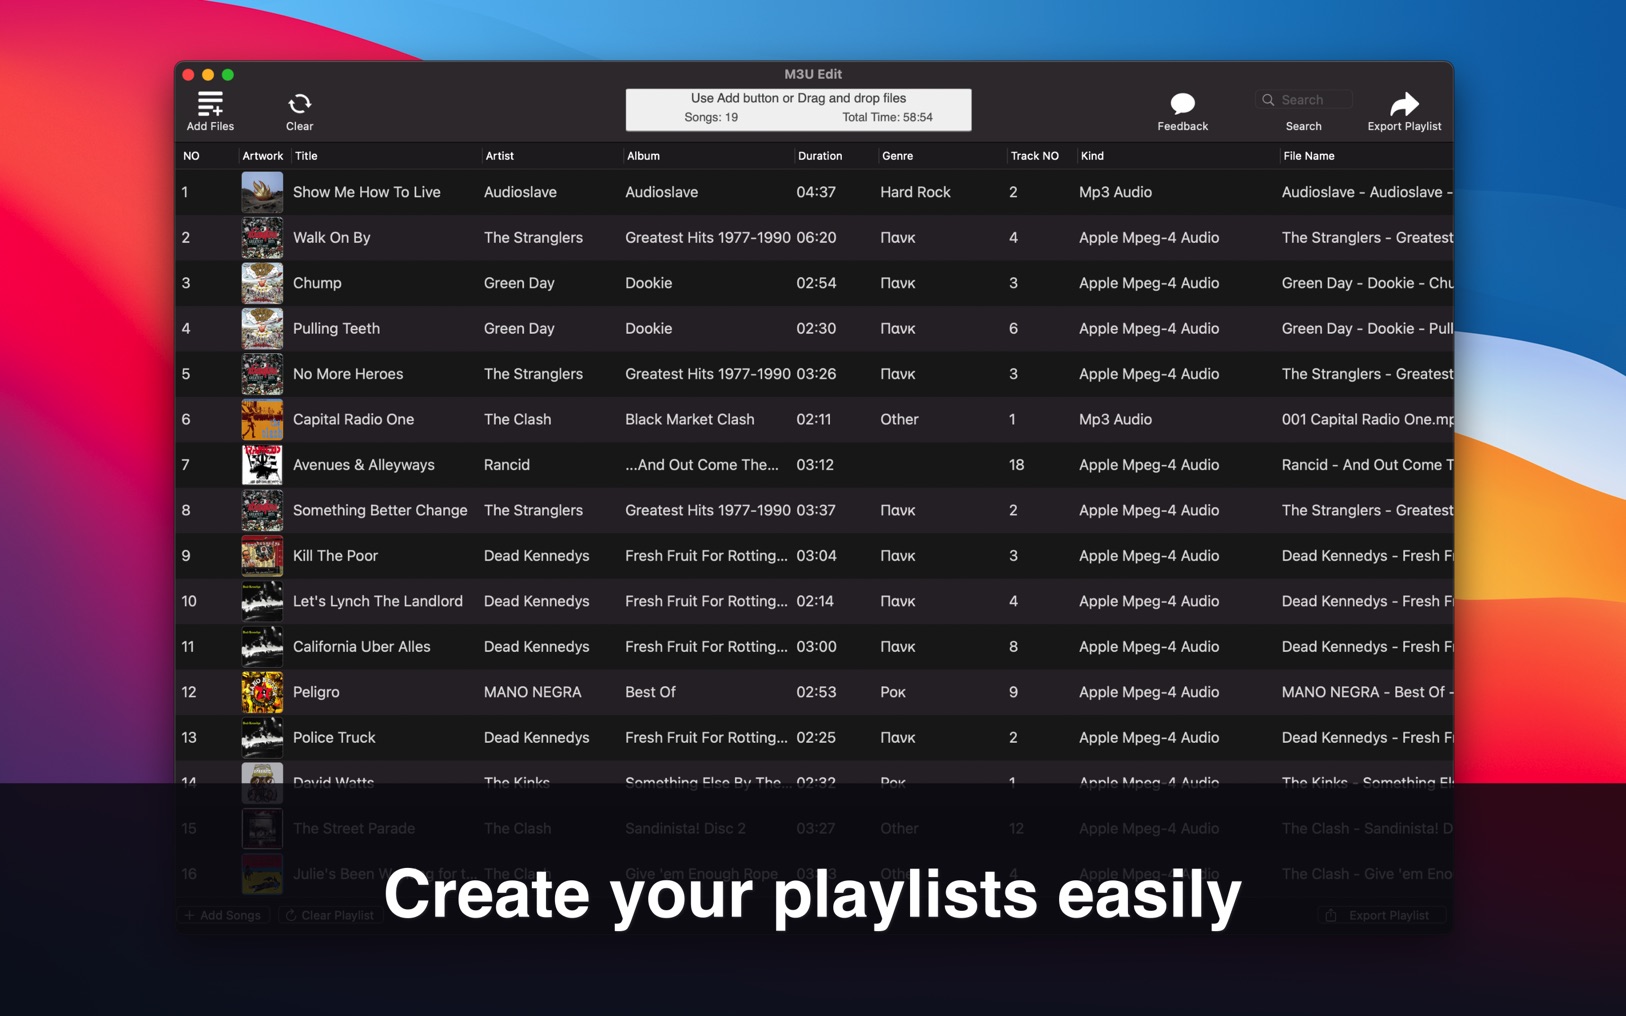
Task: Select the song title "Pulling Teeth"
Action: 336,329
